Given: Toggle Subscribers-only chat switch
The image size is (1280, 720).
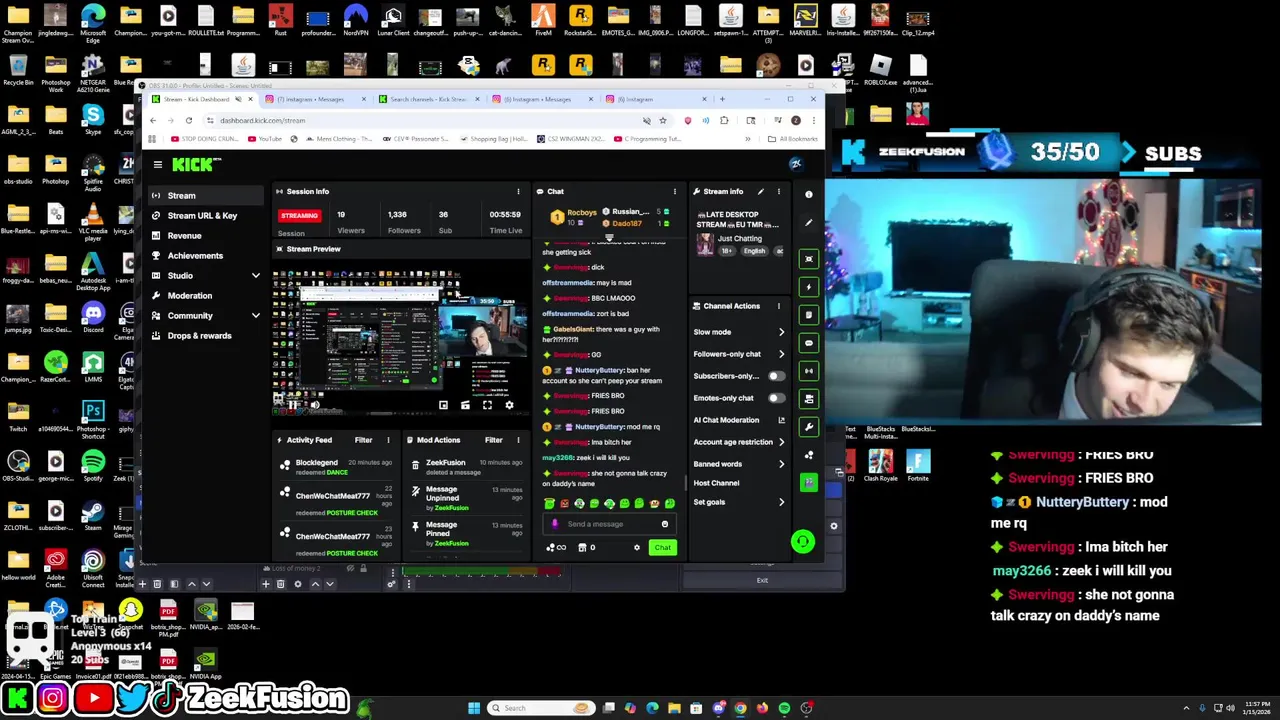Looking at the screenshot, I should [x=776, y=376].
